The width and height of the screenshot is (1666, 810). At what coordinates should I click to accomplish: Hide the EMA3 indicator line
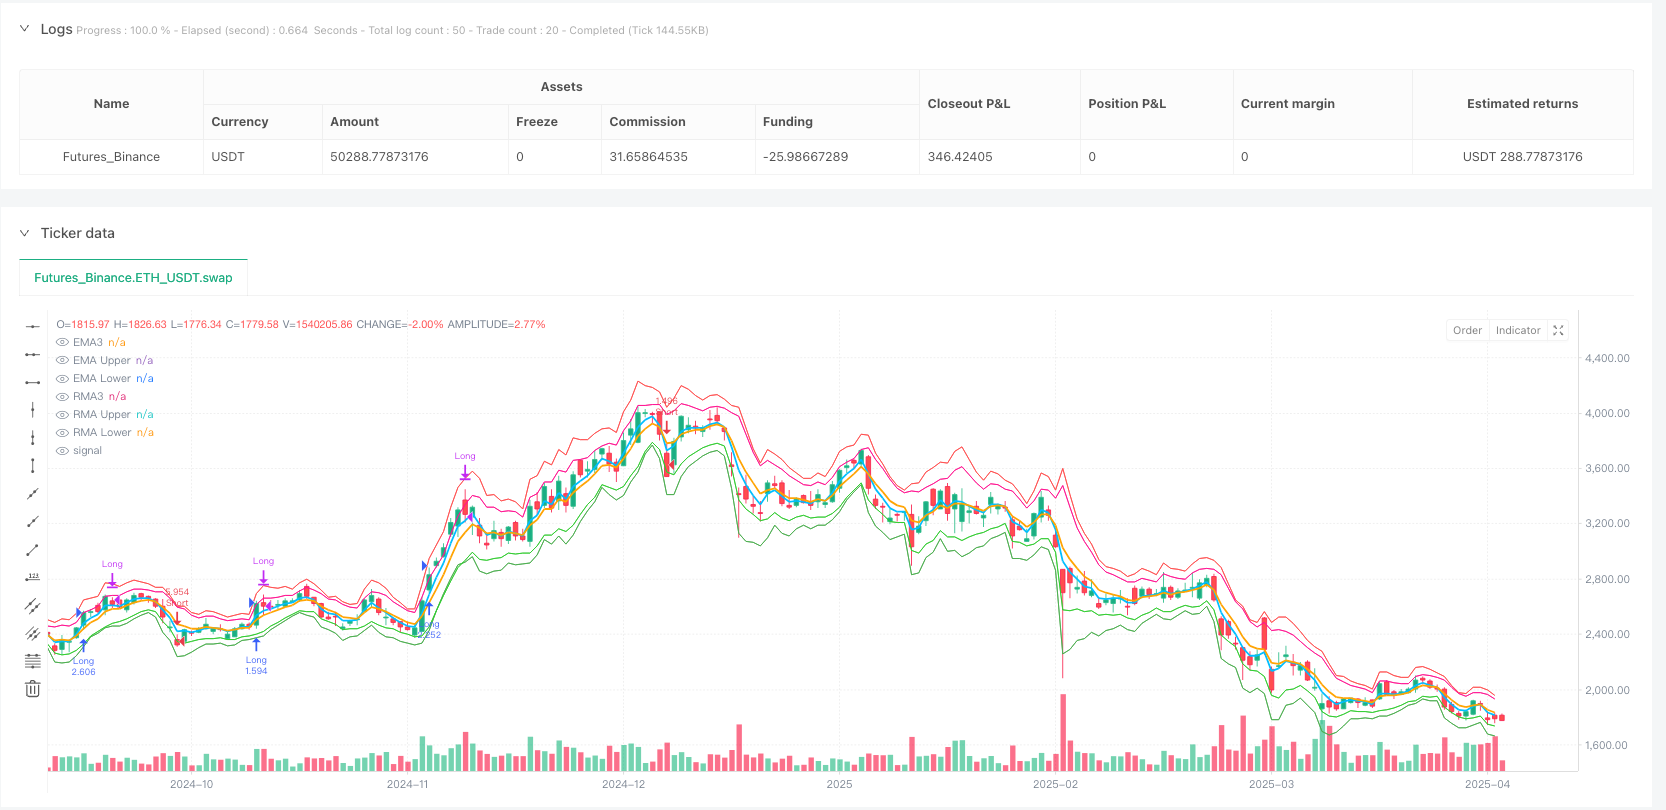63,343
